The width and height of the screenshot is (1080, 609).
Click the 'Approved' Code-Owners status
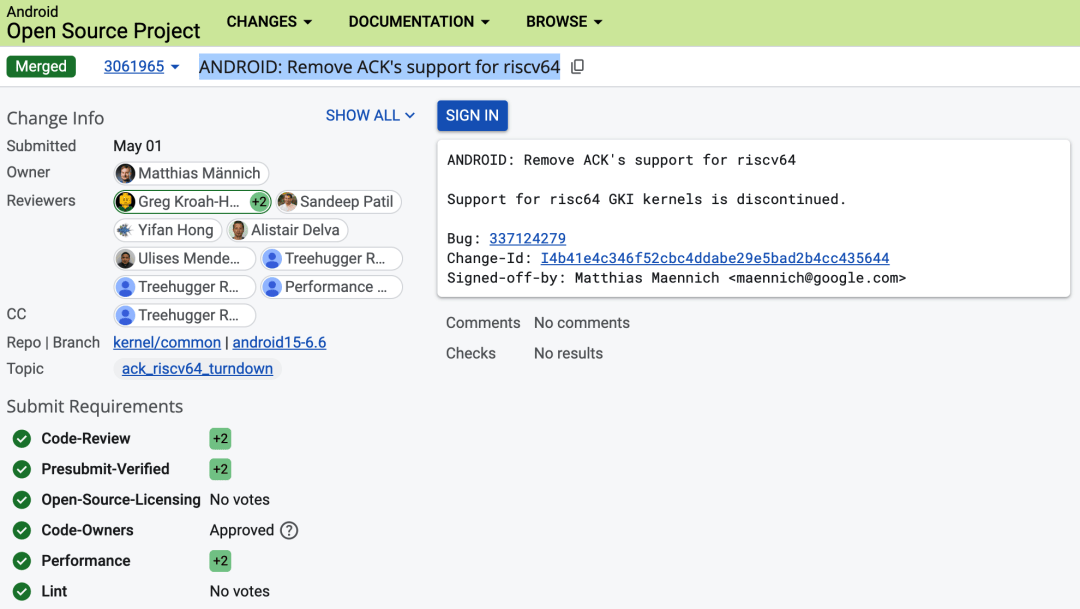point(242,530)
